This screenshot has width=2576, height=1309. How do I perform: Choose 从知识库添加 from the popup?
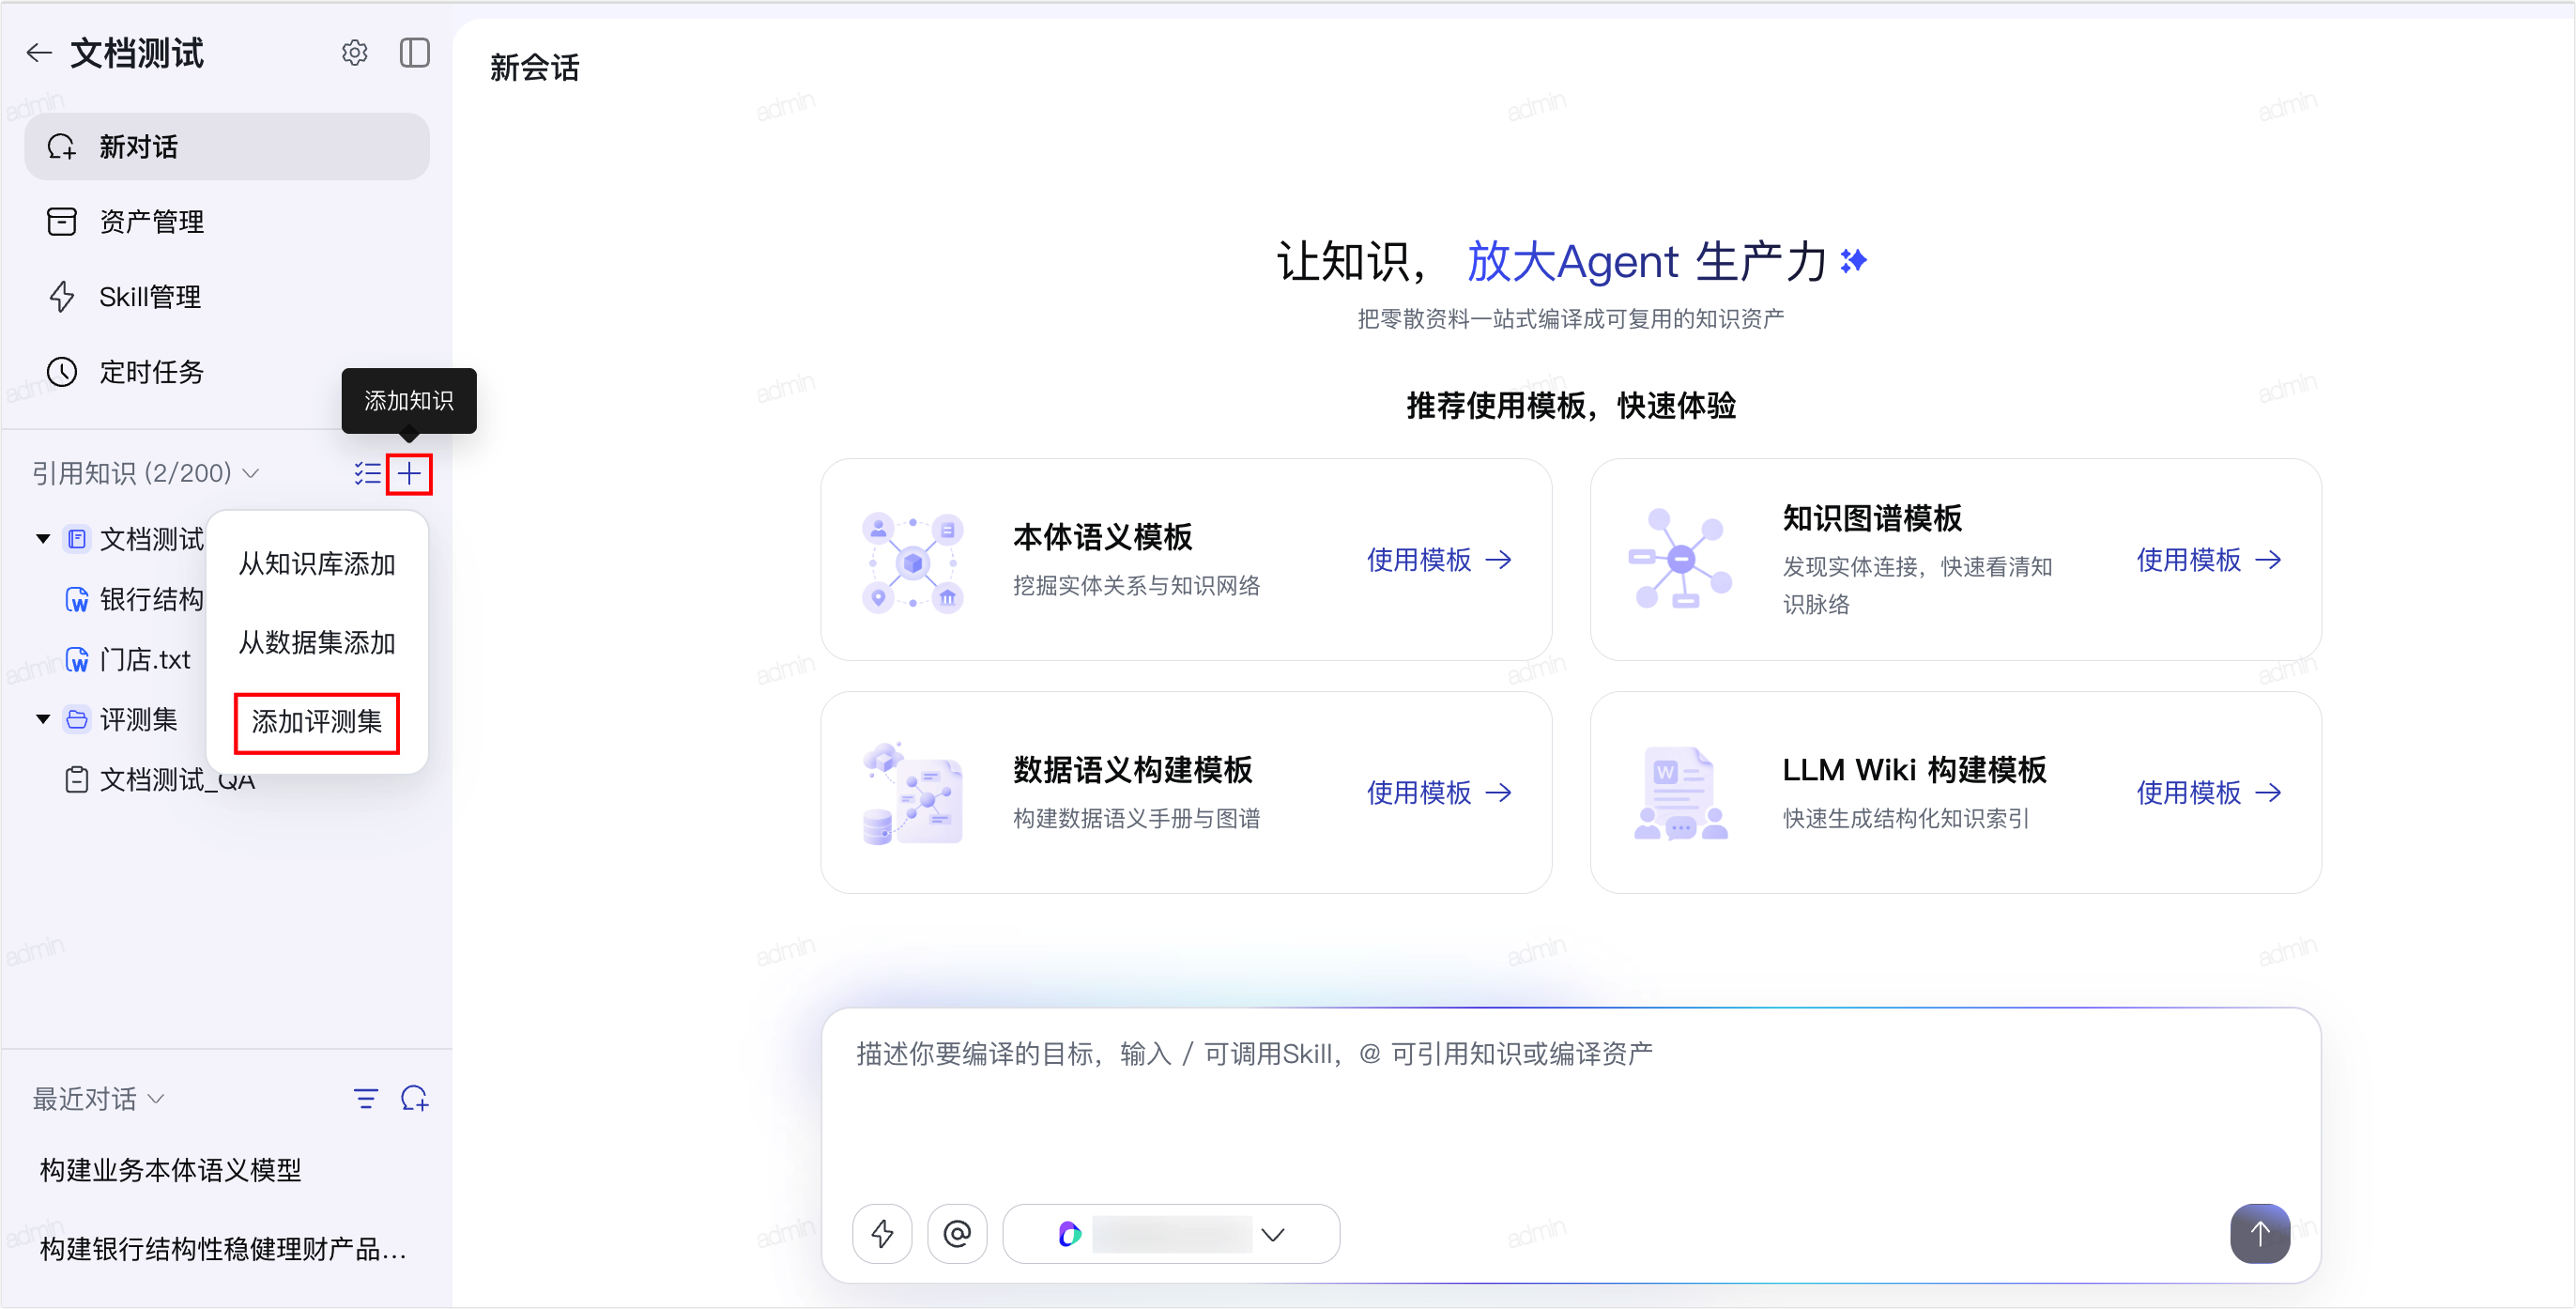coord(317,564)
